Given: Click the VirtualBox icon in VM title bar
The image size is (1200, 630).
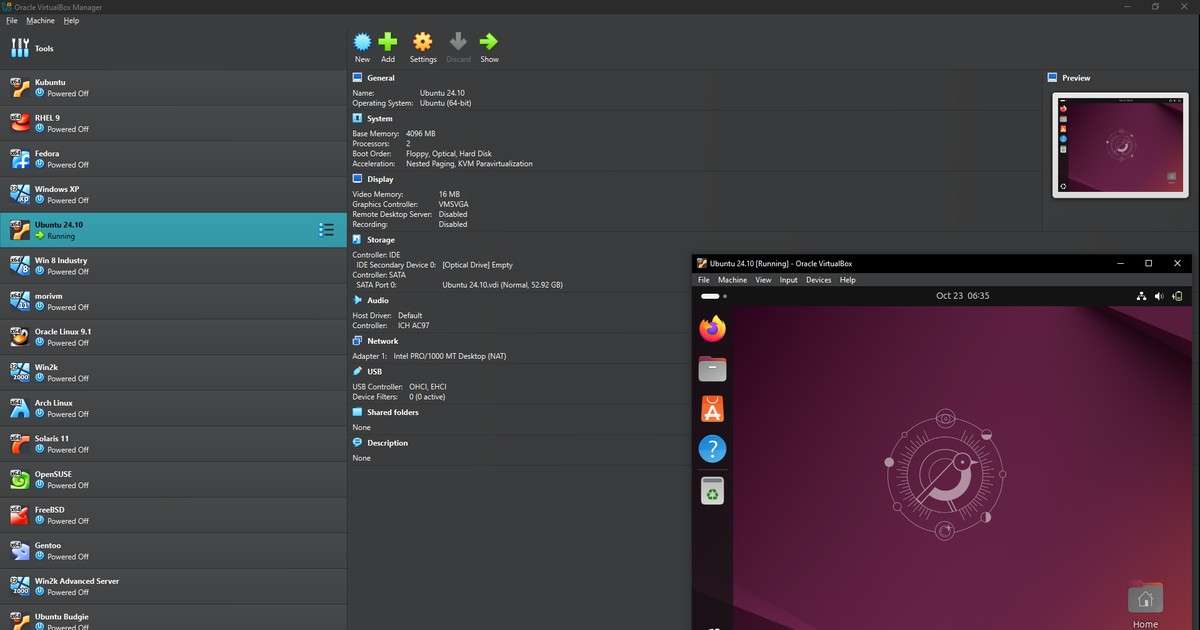Looking at the screenshot, I should 702,263.
